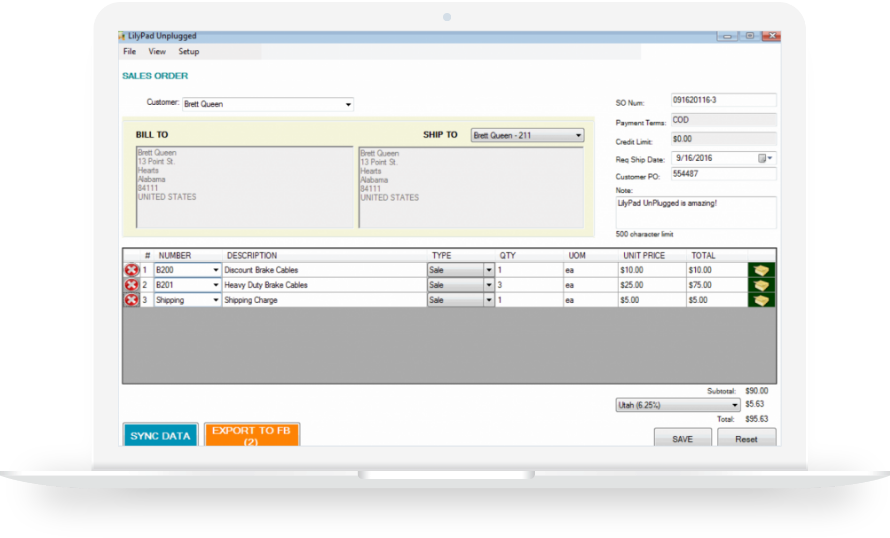
Task: Click the Note text box
Action: coord(696,212)
